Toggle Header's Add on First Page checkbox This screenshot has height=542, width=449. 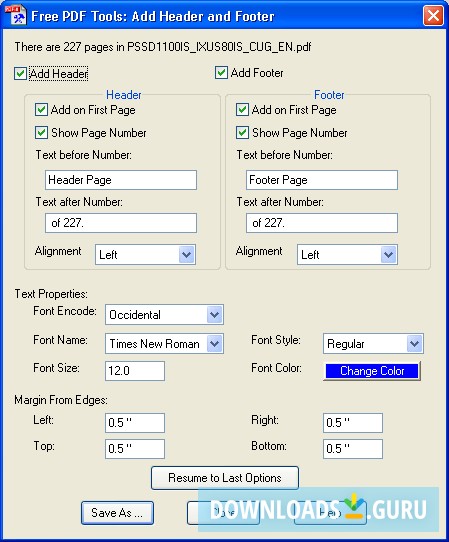pos(41,110)
